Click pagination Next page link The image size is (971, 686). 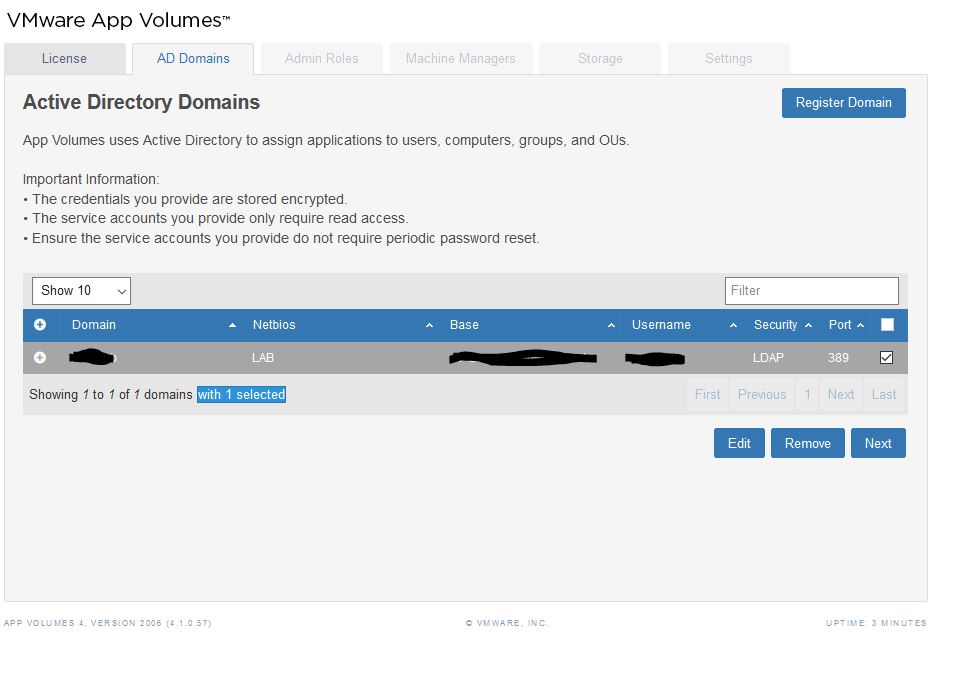click(841, 394)
